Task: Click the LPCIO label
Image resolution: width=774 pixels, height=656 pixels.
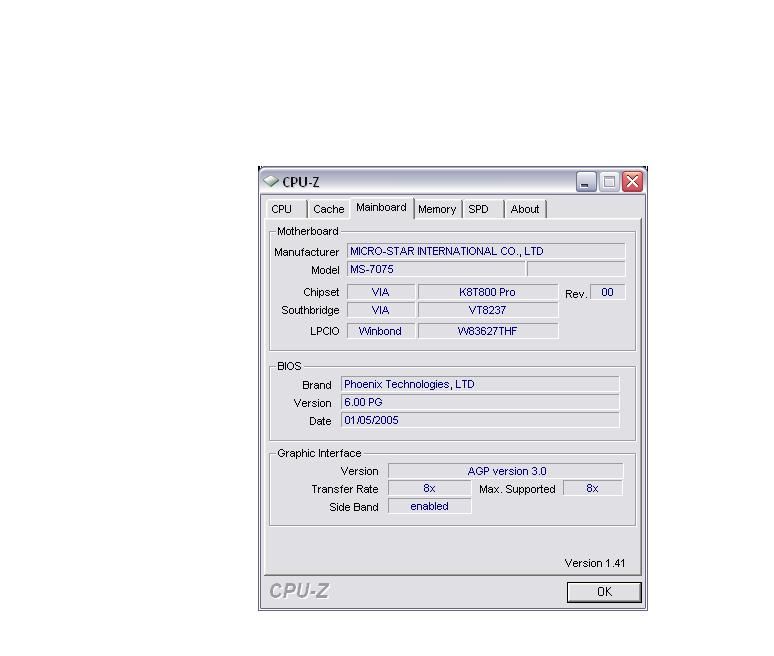Action: [324, 332]
